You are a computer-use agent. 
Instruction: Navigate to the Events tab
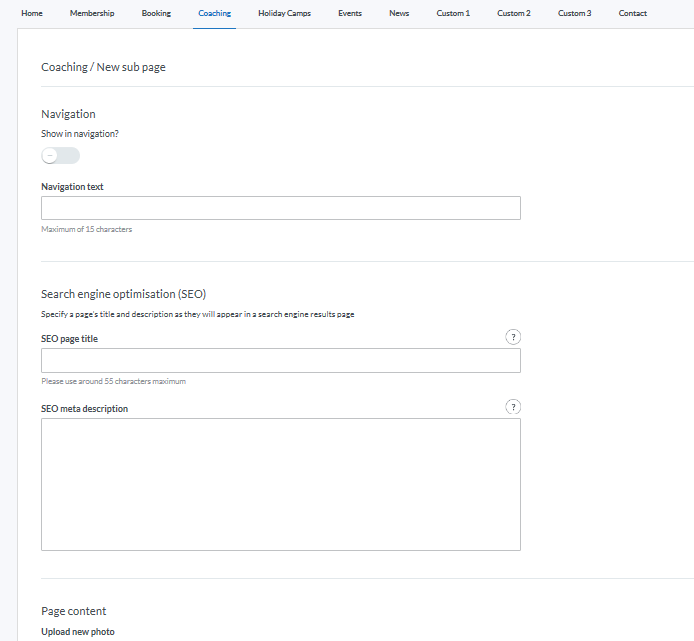(350, 14)
